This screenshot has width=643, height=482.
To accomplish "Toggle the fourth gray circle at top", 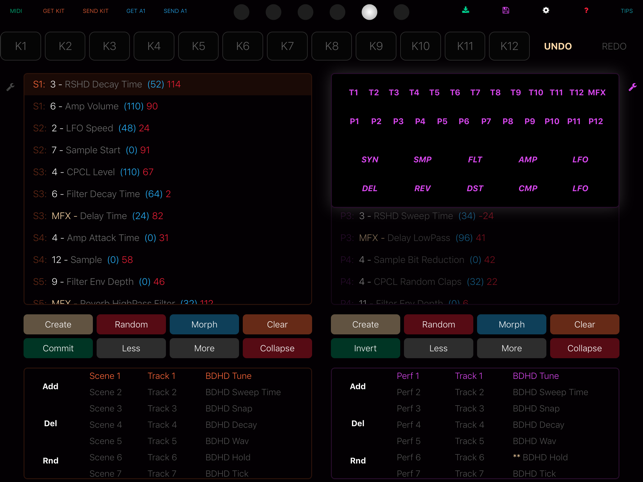I will click(337, 12).
